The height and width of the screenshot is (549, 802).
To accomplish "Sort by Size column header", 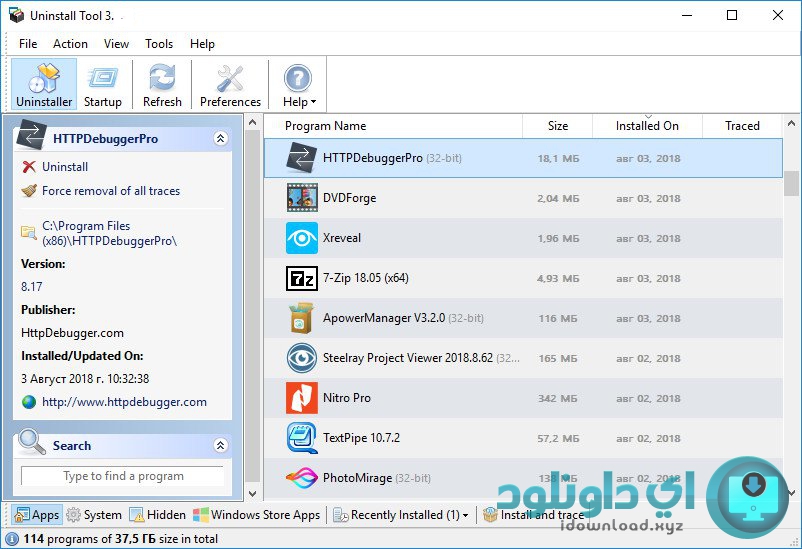I will (x=558, y=126).
